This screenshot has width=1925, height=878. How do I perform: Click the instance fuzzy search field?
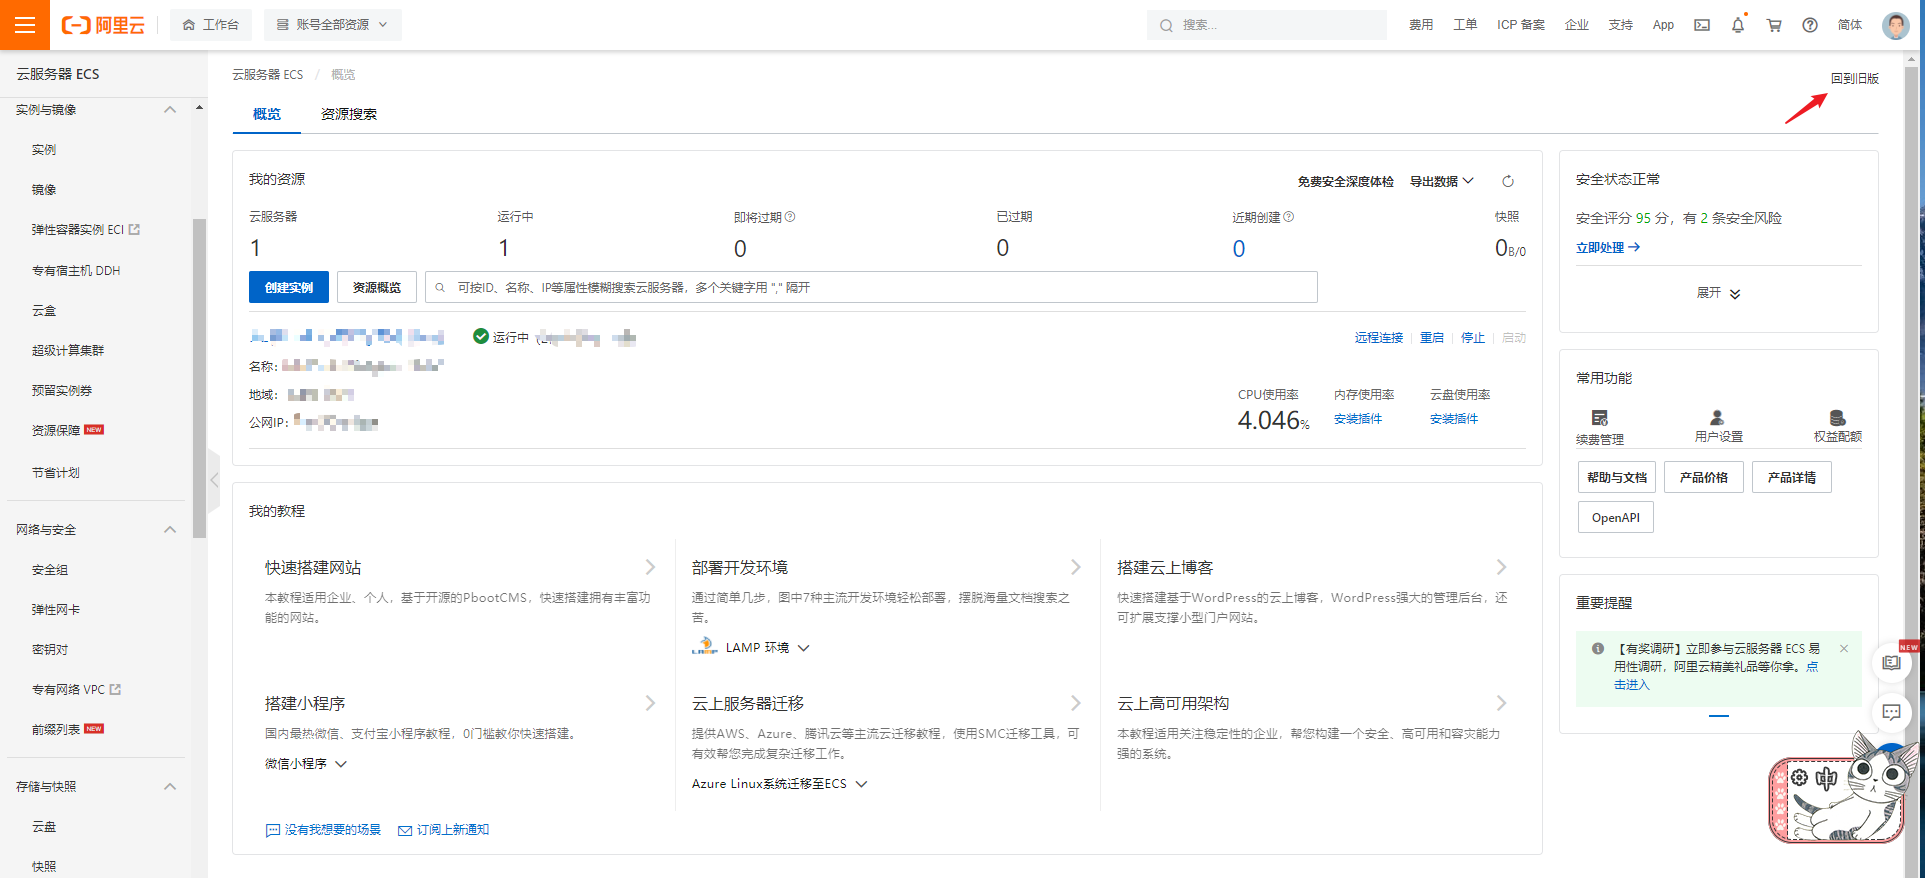tap(871, 288)
